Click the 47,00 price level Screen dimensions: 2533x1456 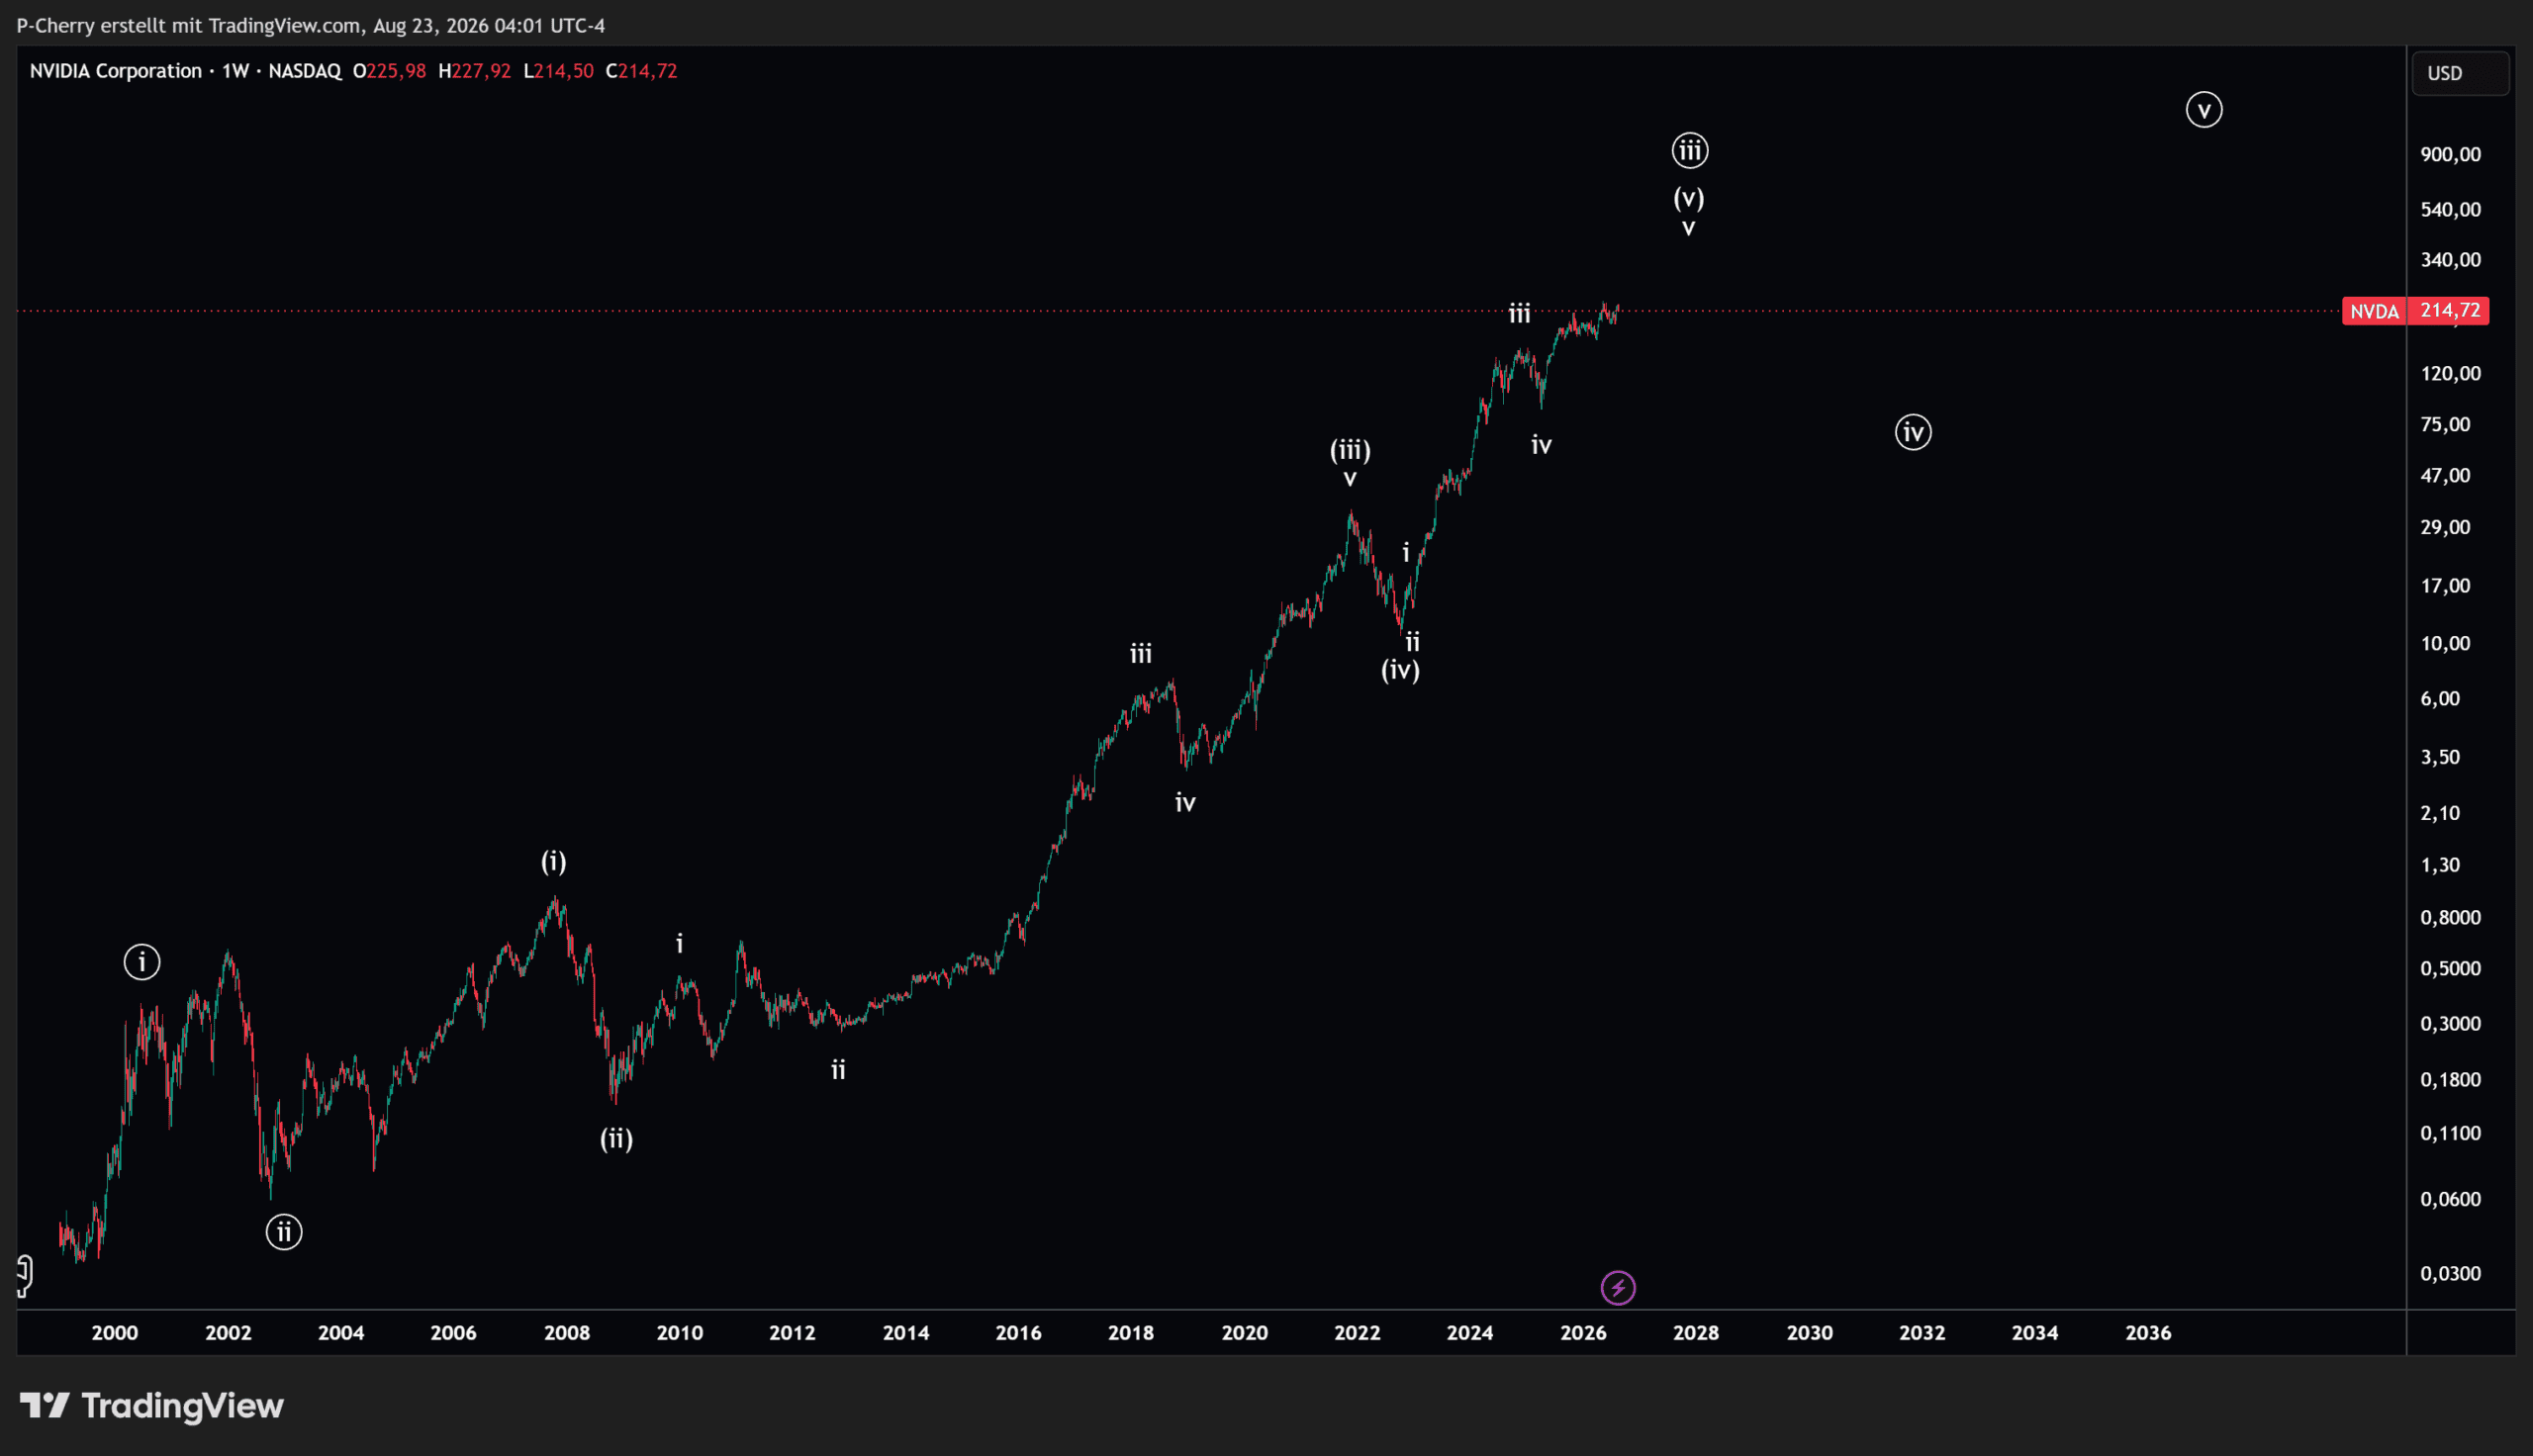(x=2445, y=476)
